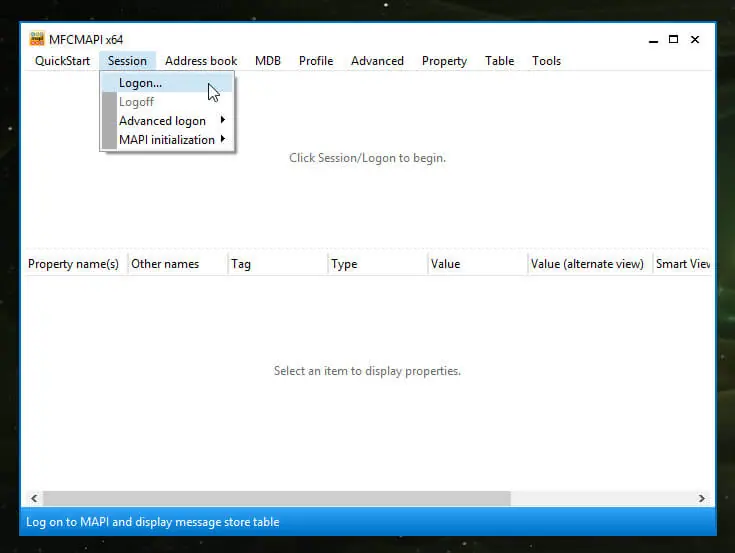The image size is (735, 553).
Task: Minimize the MFCMAPI window
Action: [653, 40]
